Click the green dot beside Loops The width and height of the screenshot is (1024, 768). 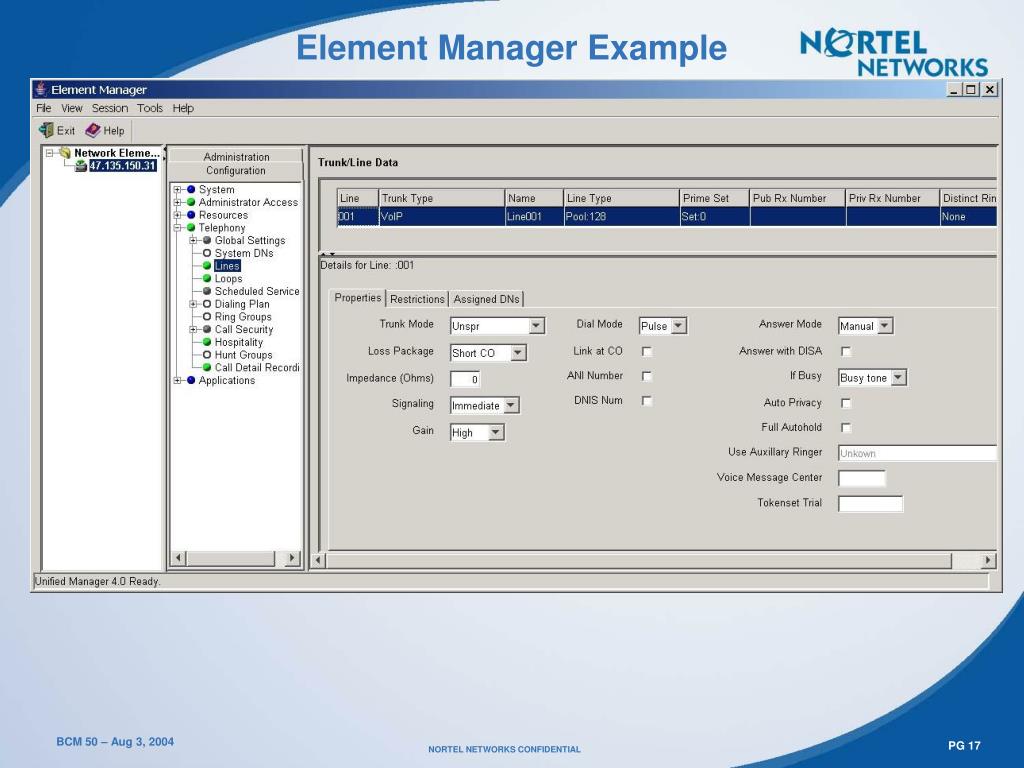(x=207, y=279)
